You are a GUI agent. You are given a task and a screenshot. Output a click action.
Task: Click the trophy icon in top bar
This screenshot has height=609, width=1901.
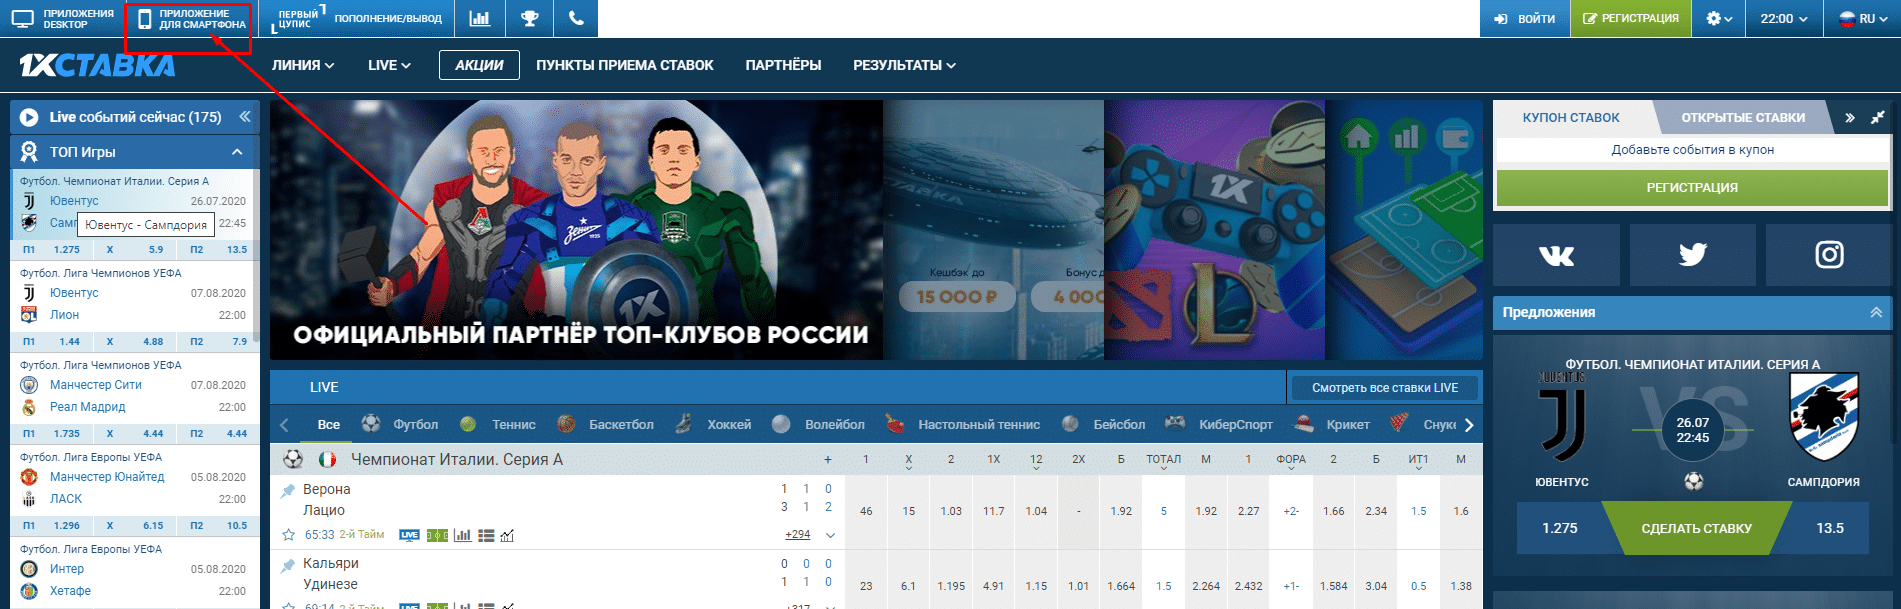(x=529, y=18)
